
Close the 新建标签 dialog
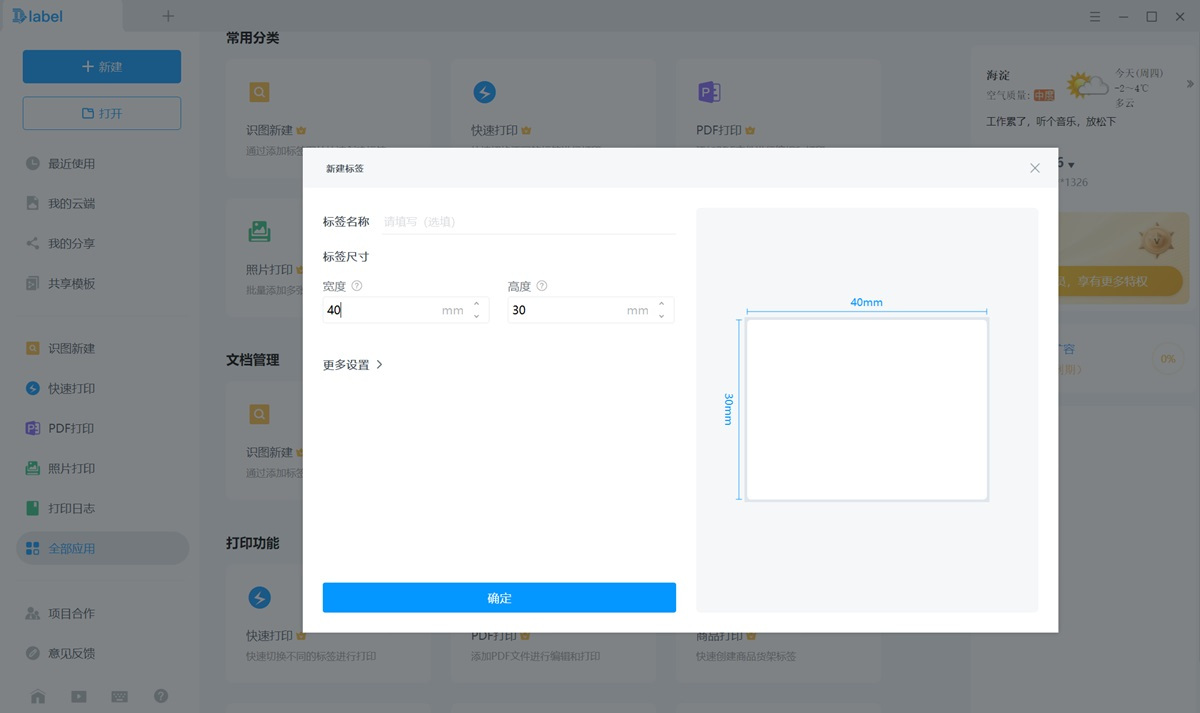(1035, 168)
